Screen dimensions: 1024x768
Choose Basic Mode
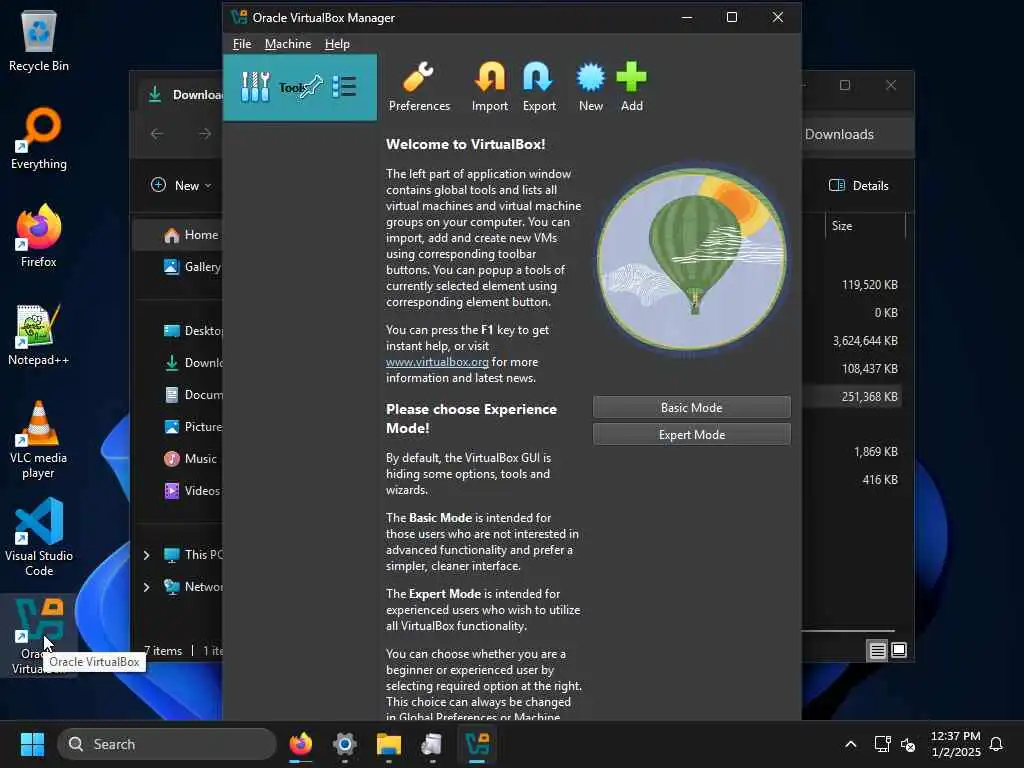click(692, 408)
